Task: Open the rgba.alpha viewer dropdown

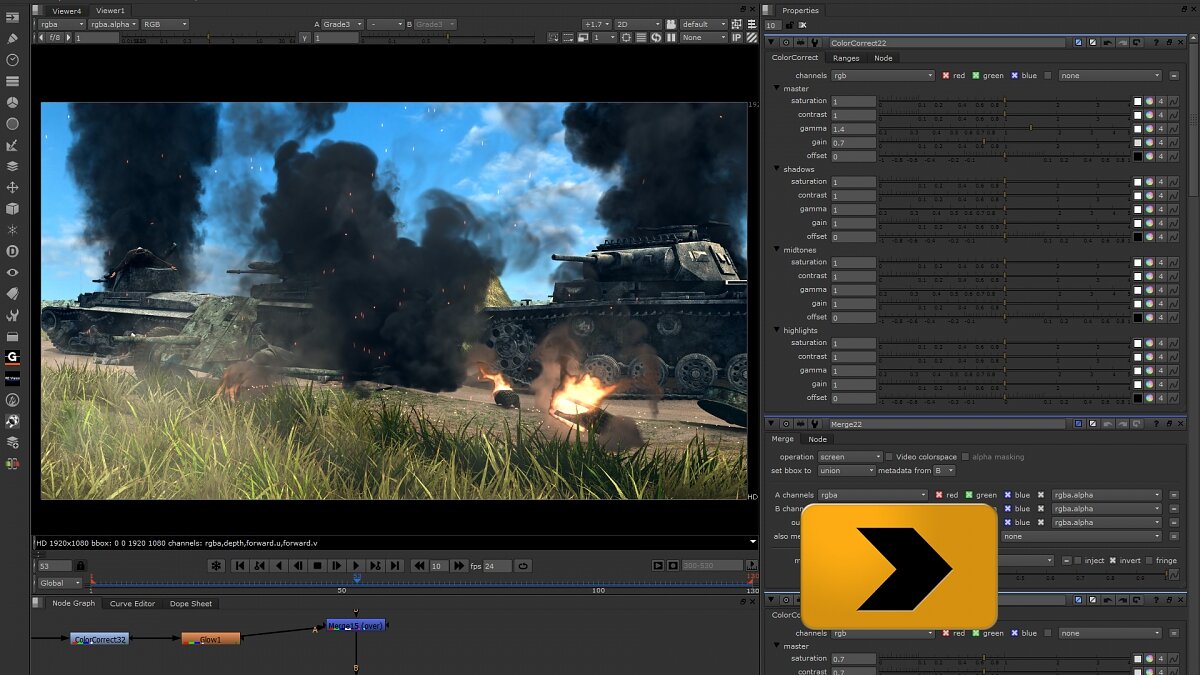Action: [x=112, y=24]
